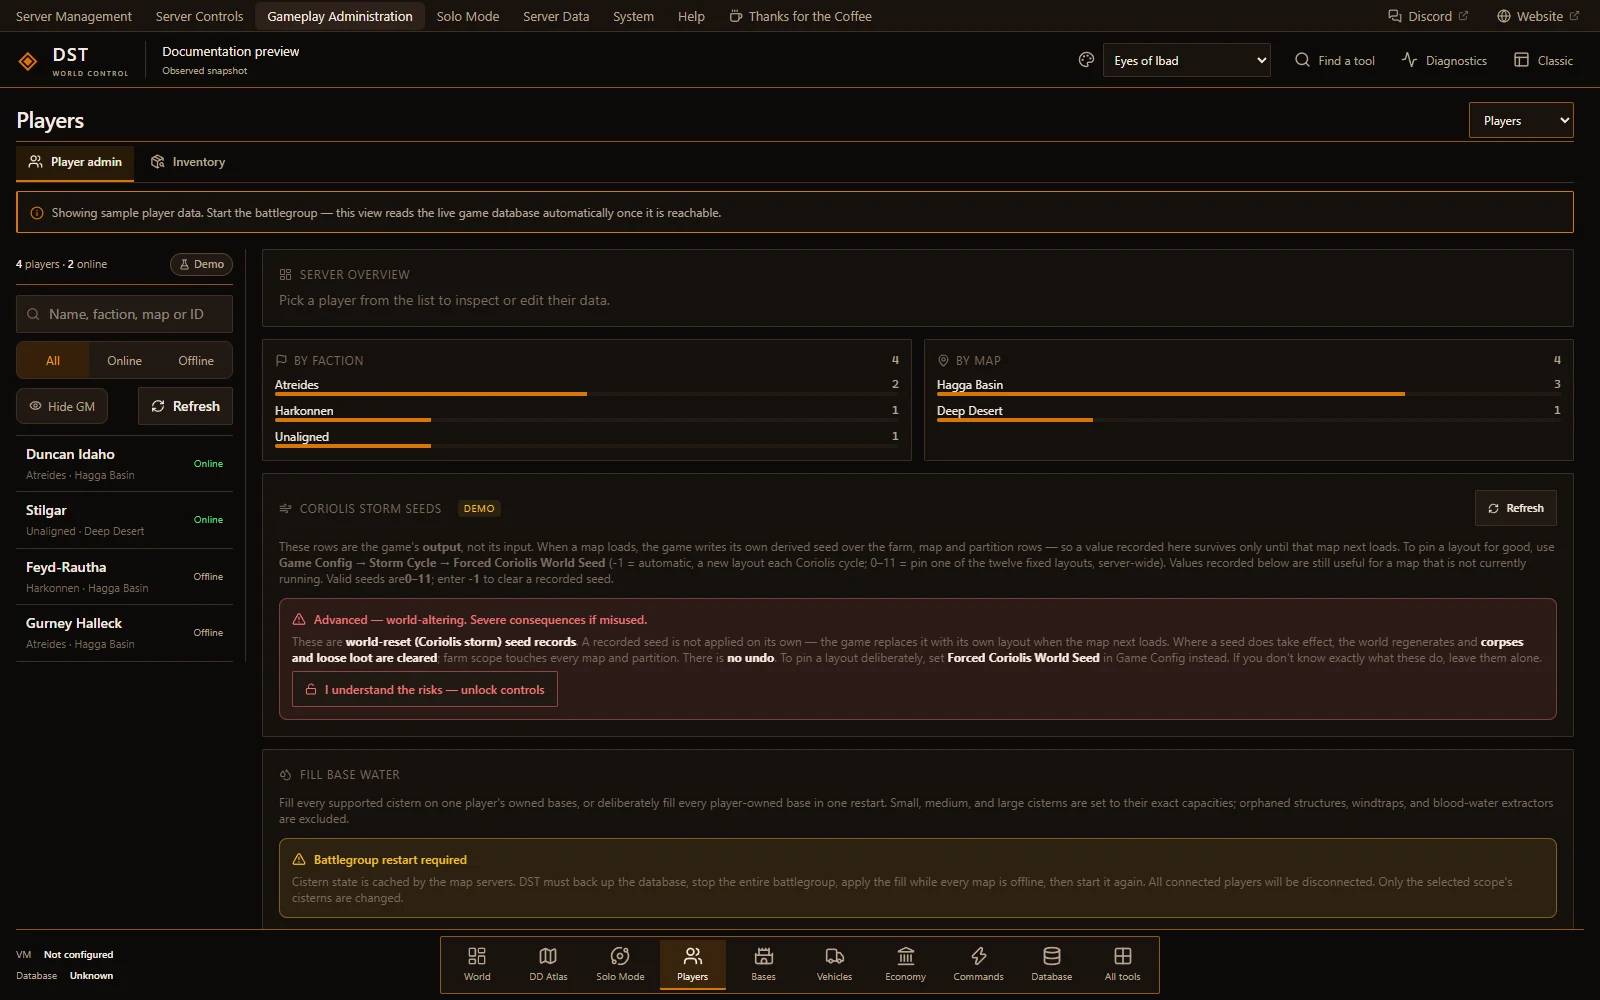Screen dimensions: 1600x1000
Task: Select player Gurney Halleck
Action: (x=124, y=633)
